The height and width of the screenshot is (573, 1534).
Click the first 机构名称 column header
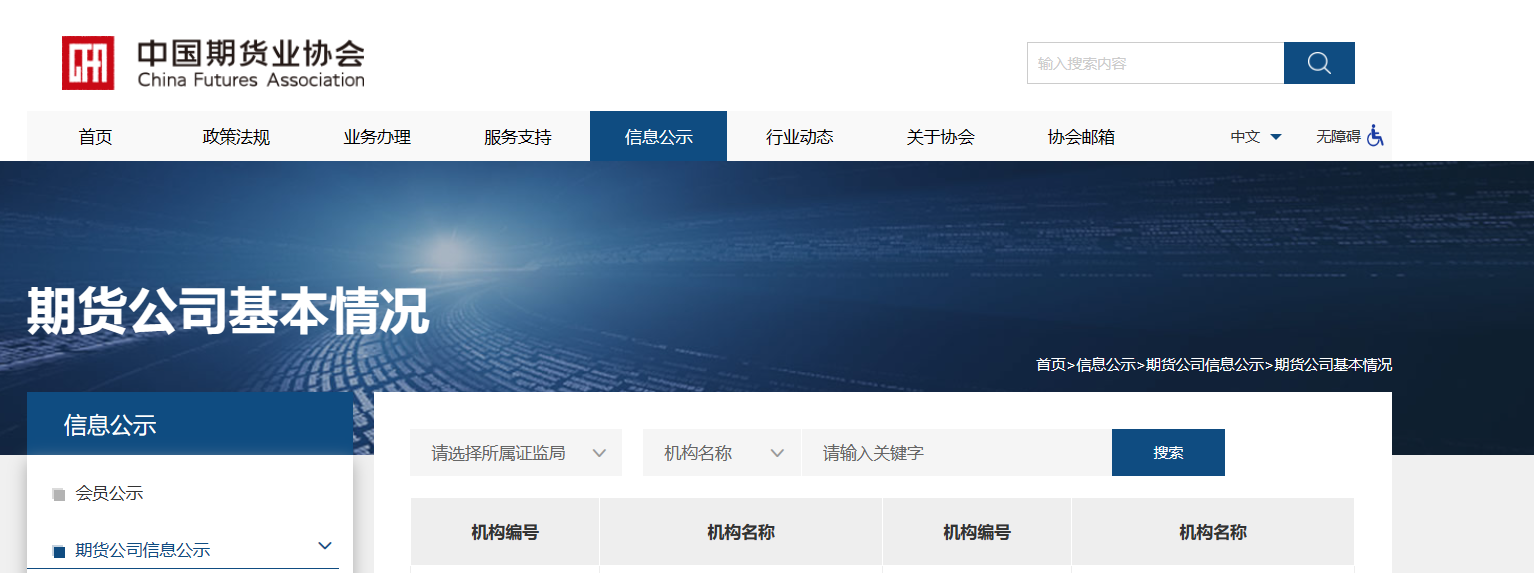point(741,532)
